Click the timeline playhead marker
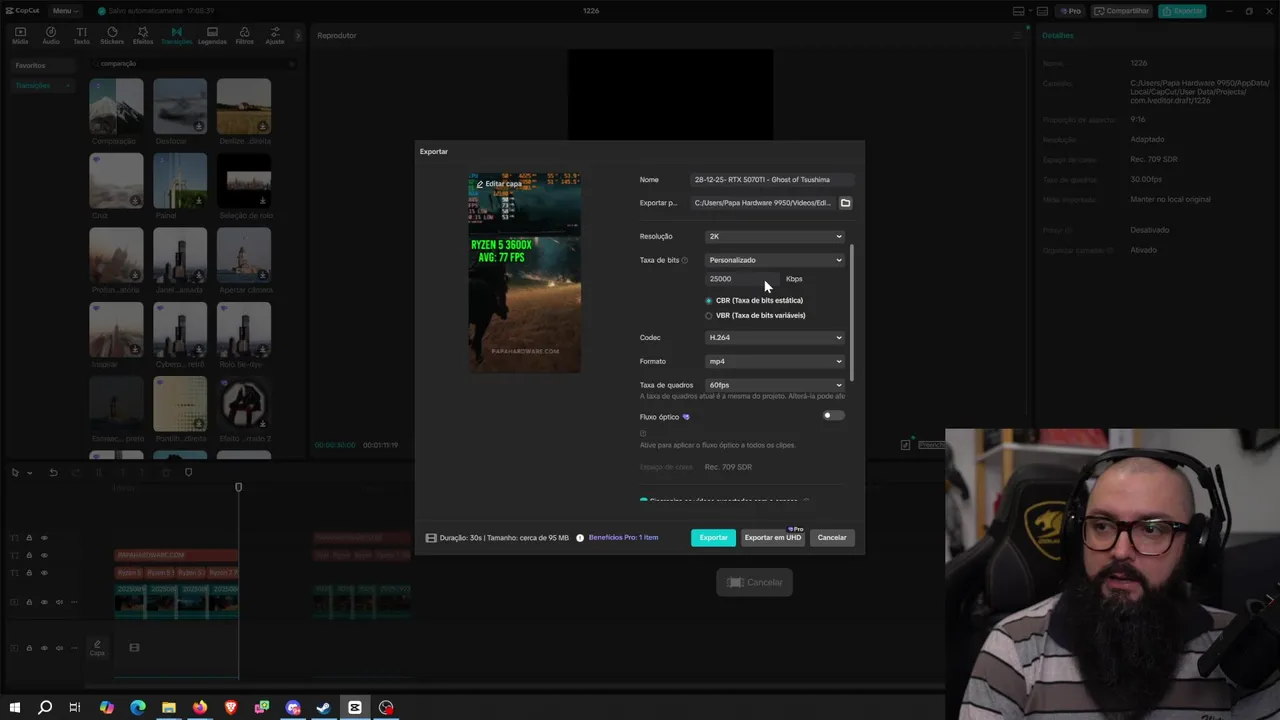The width and height of the screenshot is (1280, 720). point(238,487)
